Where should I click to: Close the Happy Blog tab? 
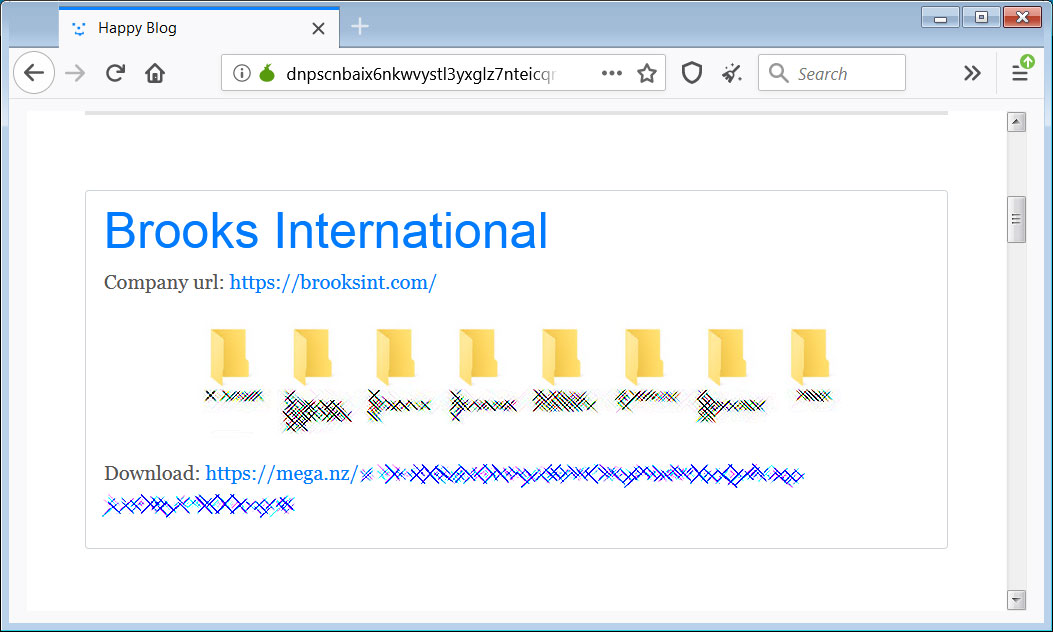tap(318, 28)
